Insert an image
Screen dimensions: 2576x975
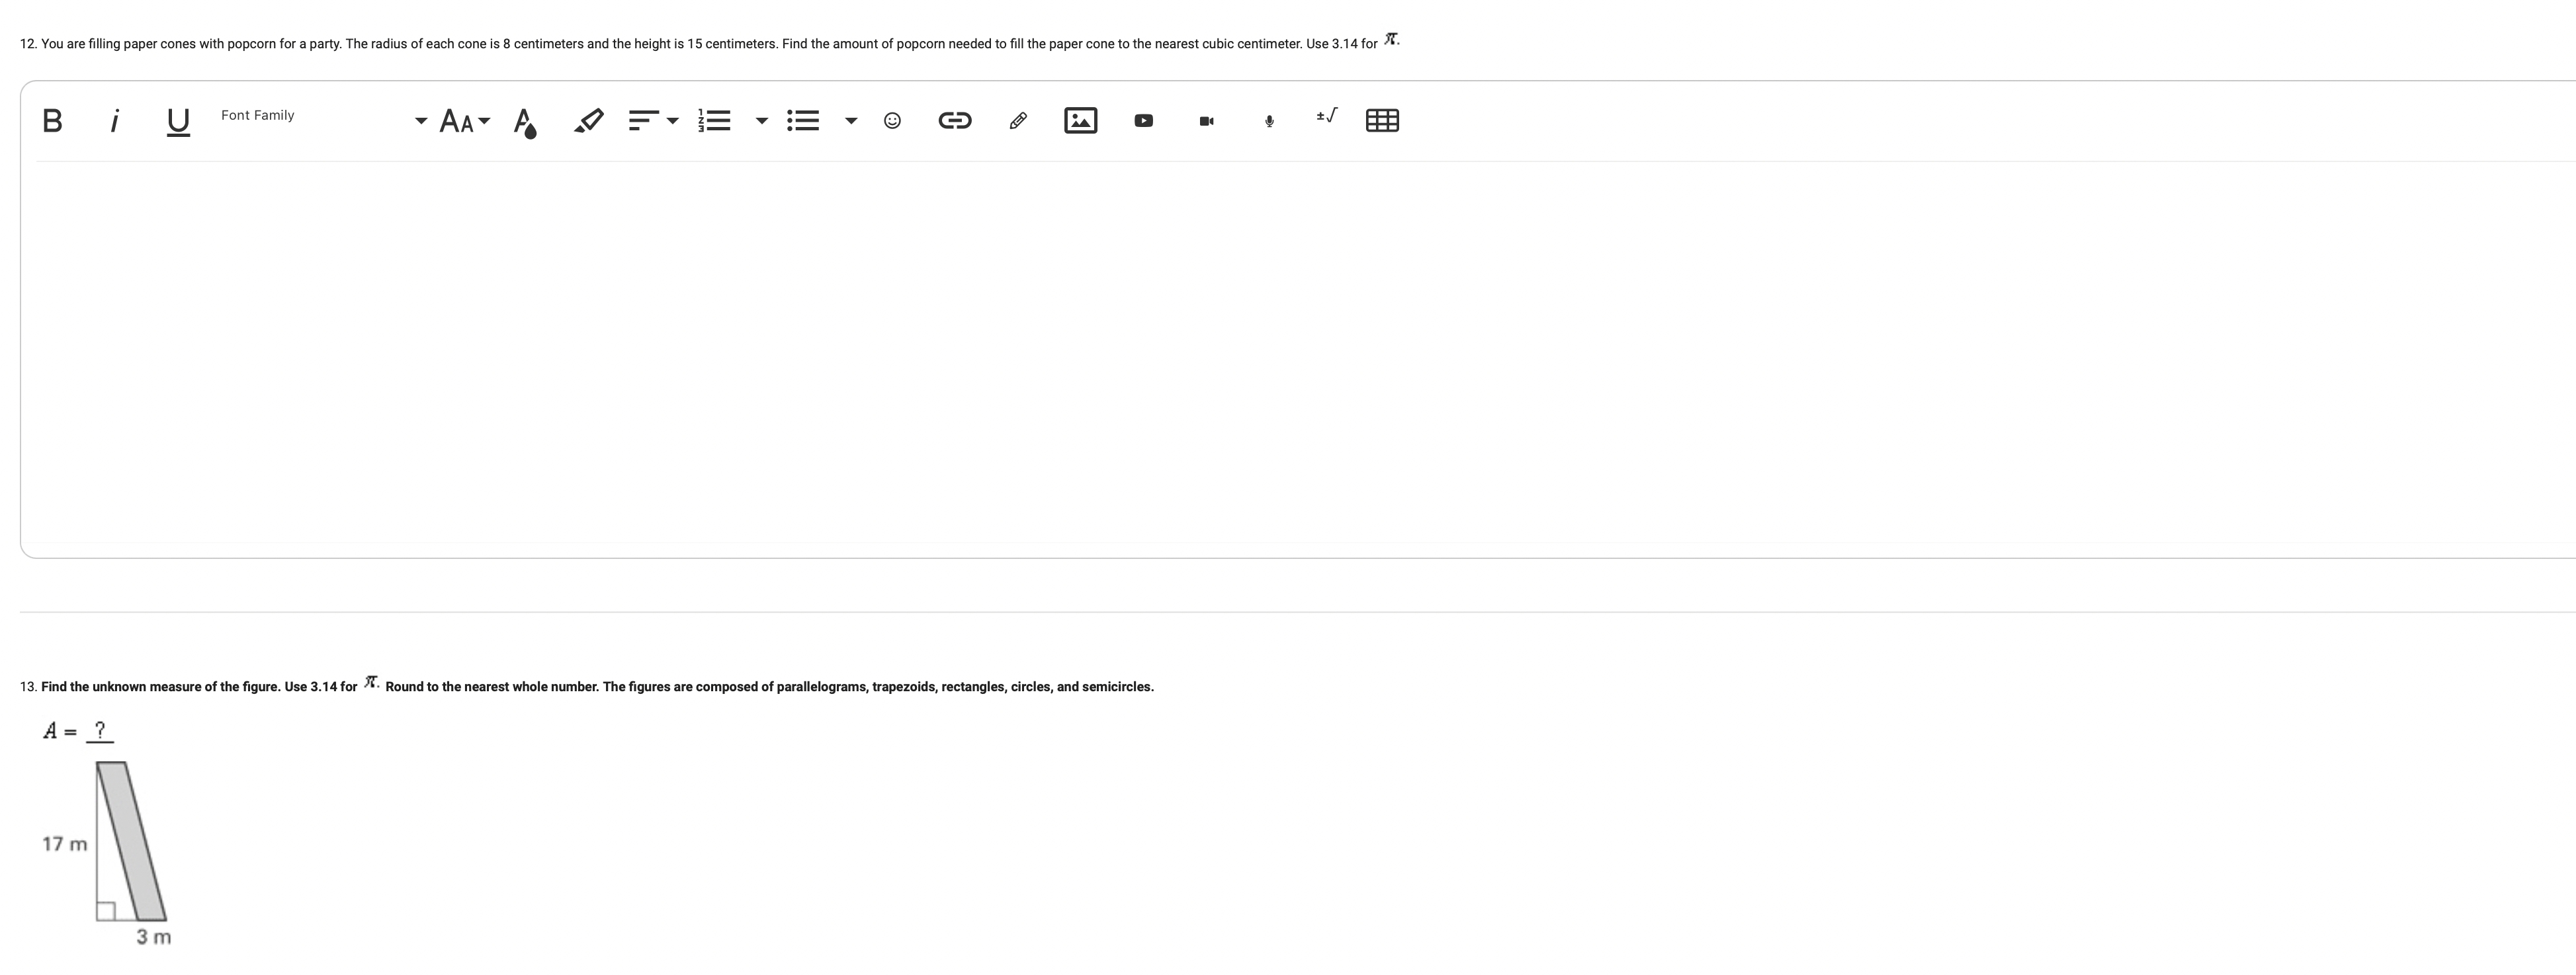[x=1080, y=121]
